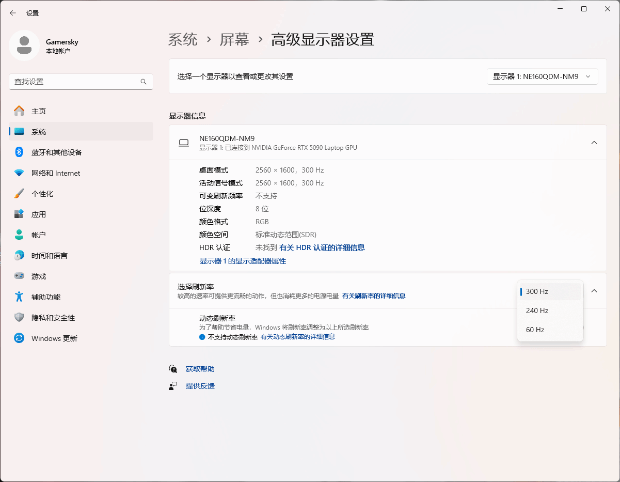
Task: Click the network Wi-Fi icon
Action: click(19, 173)
